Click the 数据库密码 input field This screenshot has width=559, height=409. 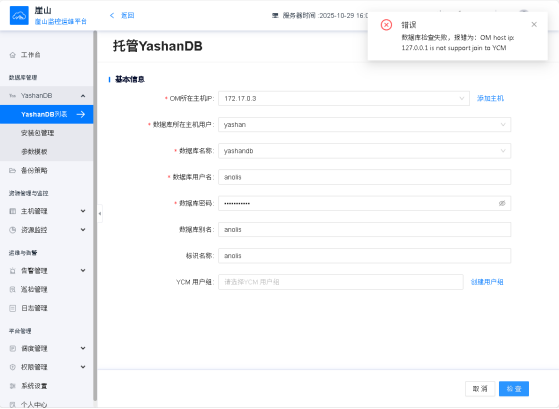coord(364,203)
